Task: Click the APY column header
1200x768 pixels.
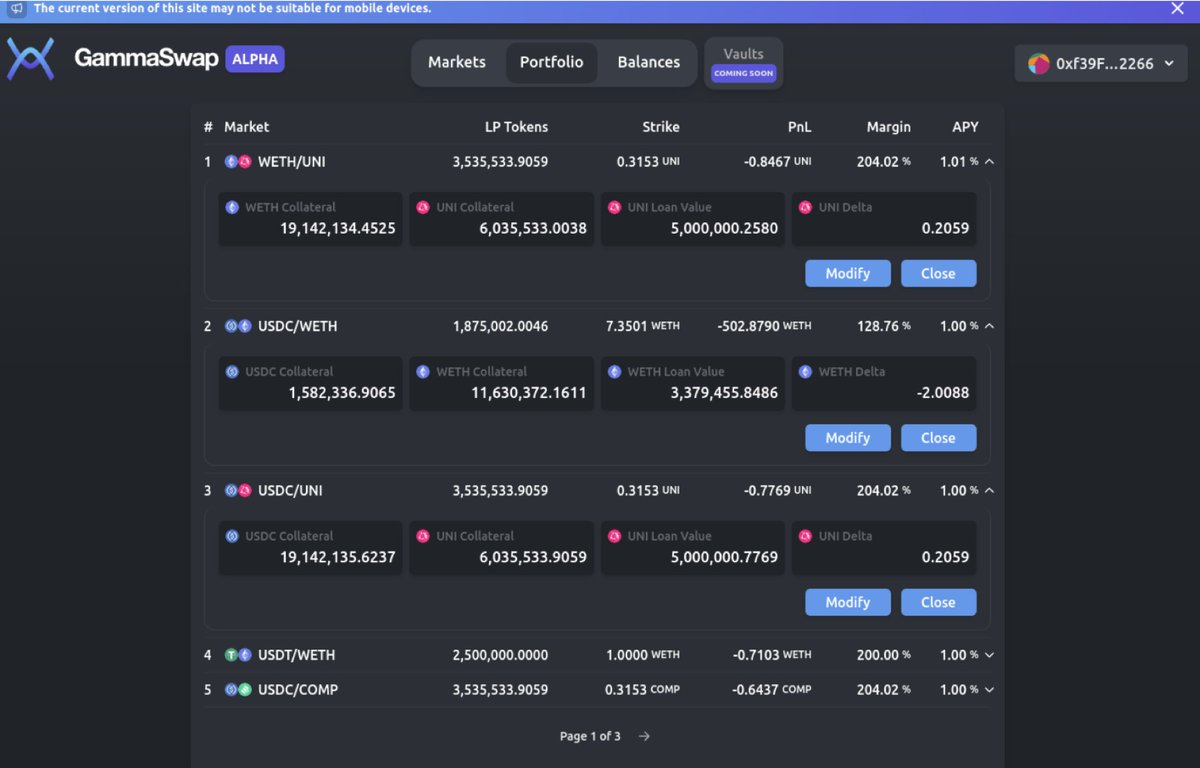Action: (x=965, y=127)
